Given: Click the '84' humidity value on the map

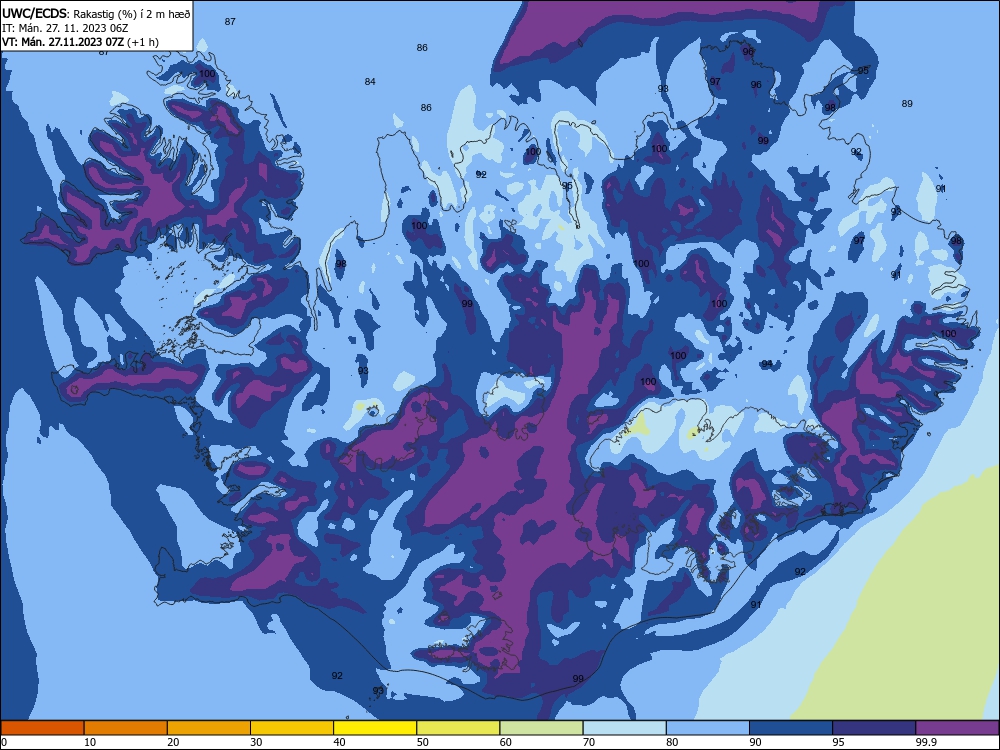Looking at the screenshot, I should click(x=370, y=82).
